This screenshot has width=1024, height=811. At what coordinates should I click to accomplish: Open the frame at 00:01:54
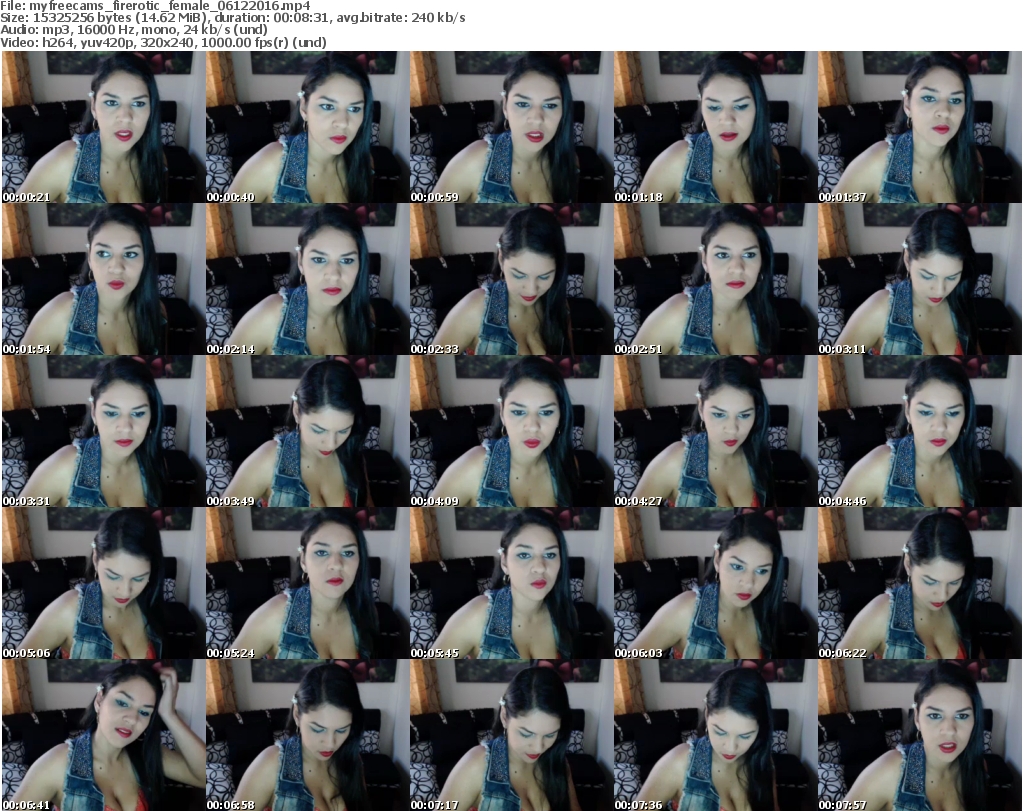[x=103, y=279]
